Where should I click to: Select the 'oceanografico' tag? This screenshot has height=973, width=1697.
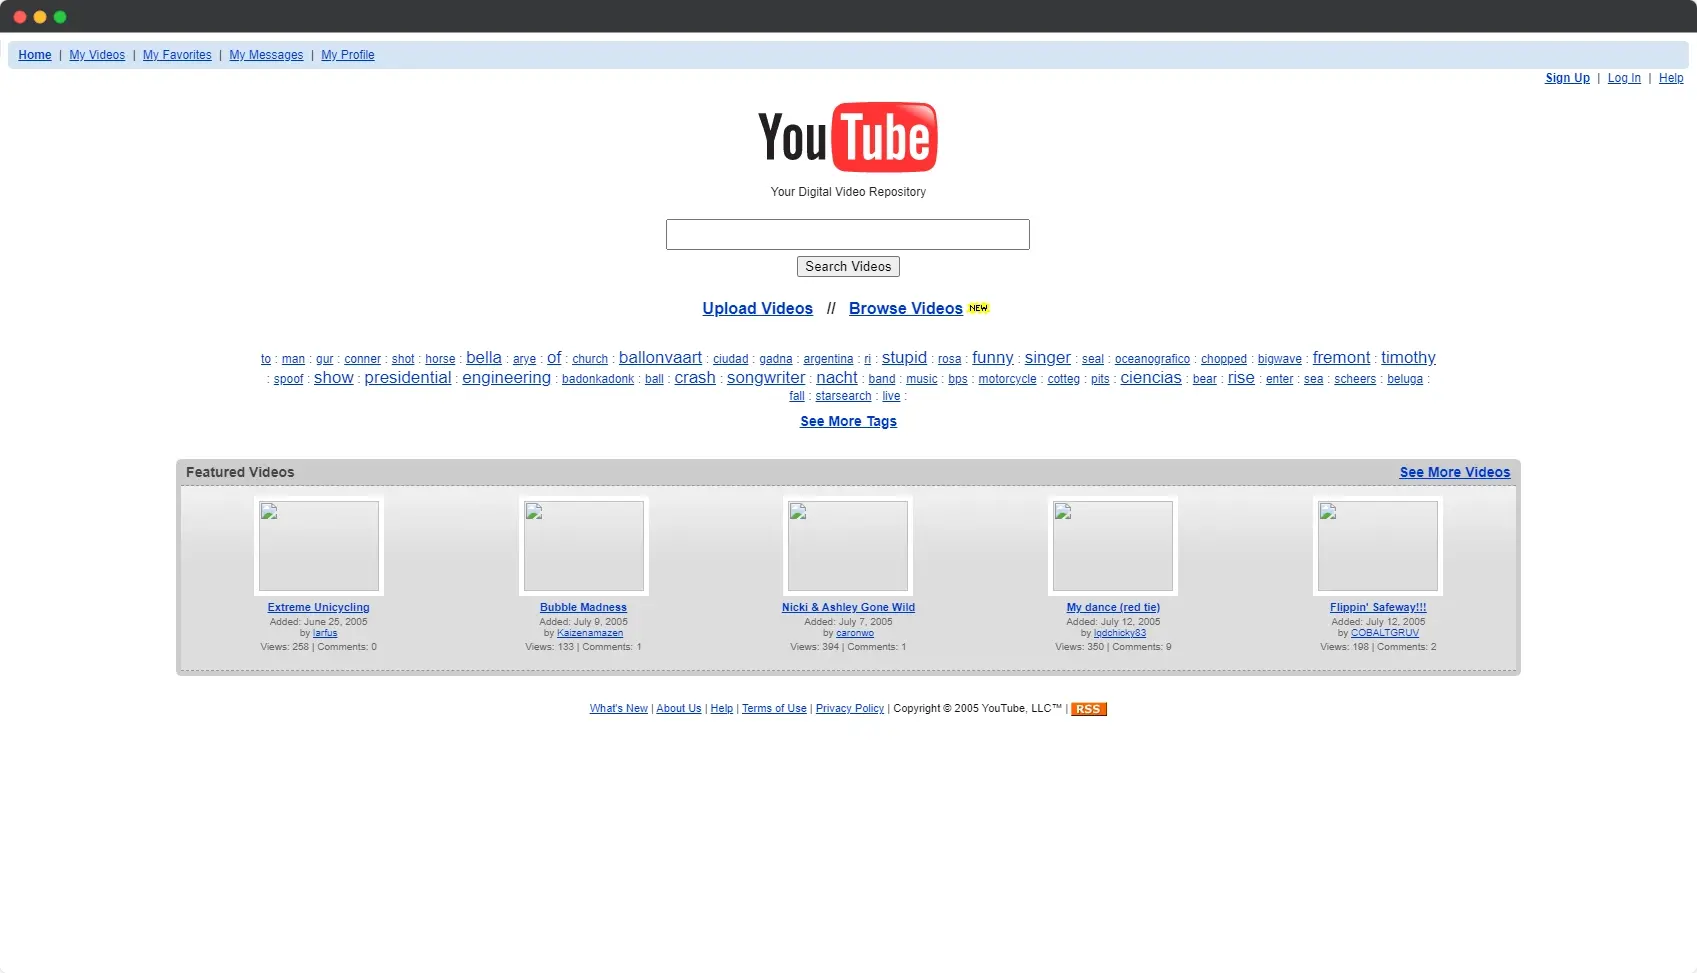coord(1152,359)
